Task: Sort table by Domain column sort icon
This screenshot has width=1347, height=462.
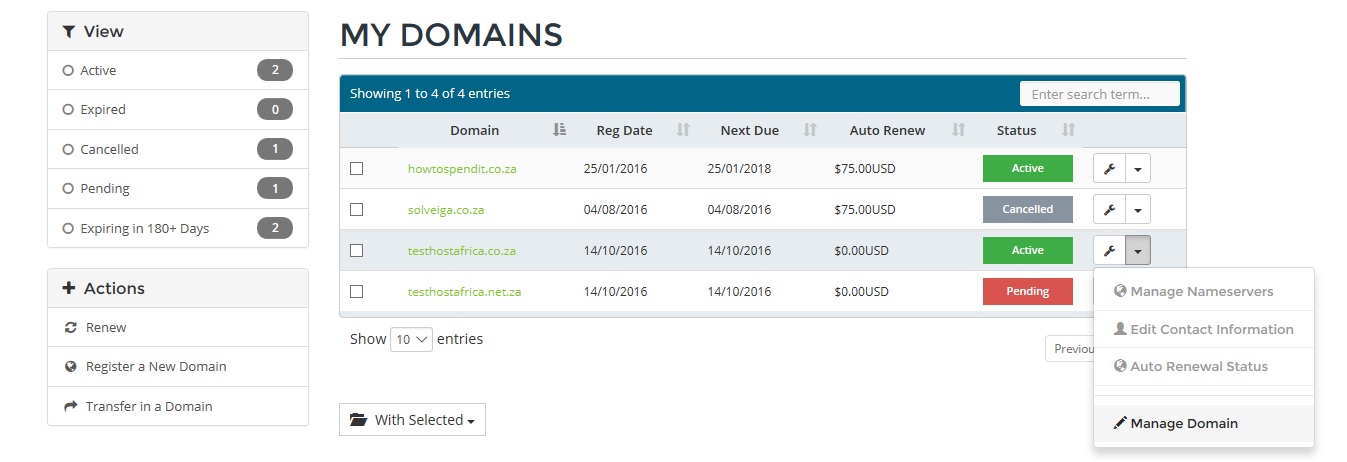Action: tap(560, 130)
